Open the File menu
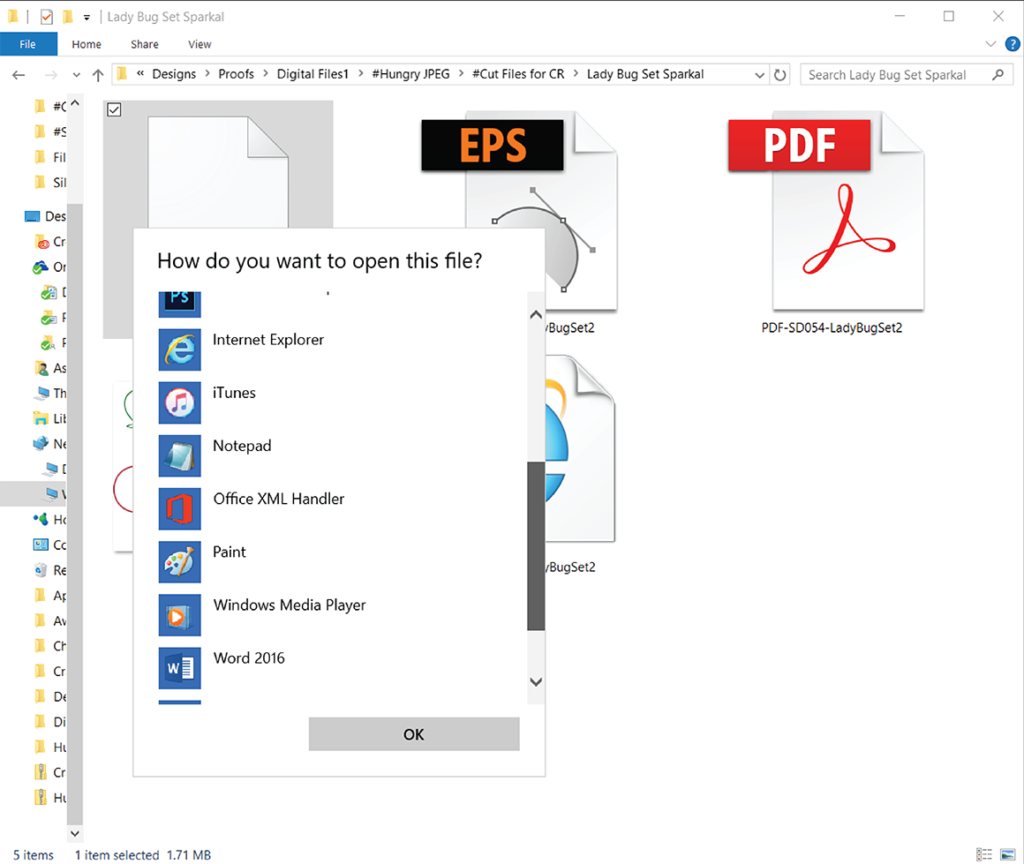The image size is (1024, 864). [28, 44]
